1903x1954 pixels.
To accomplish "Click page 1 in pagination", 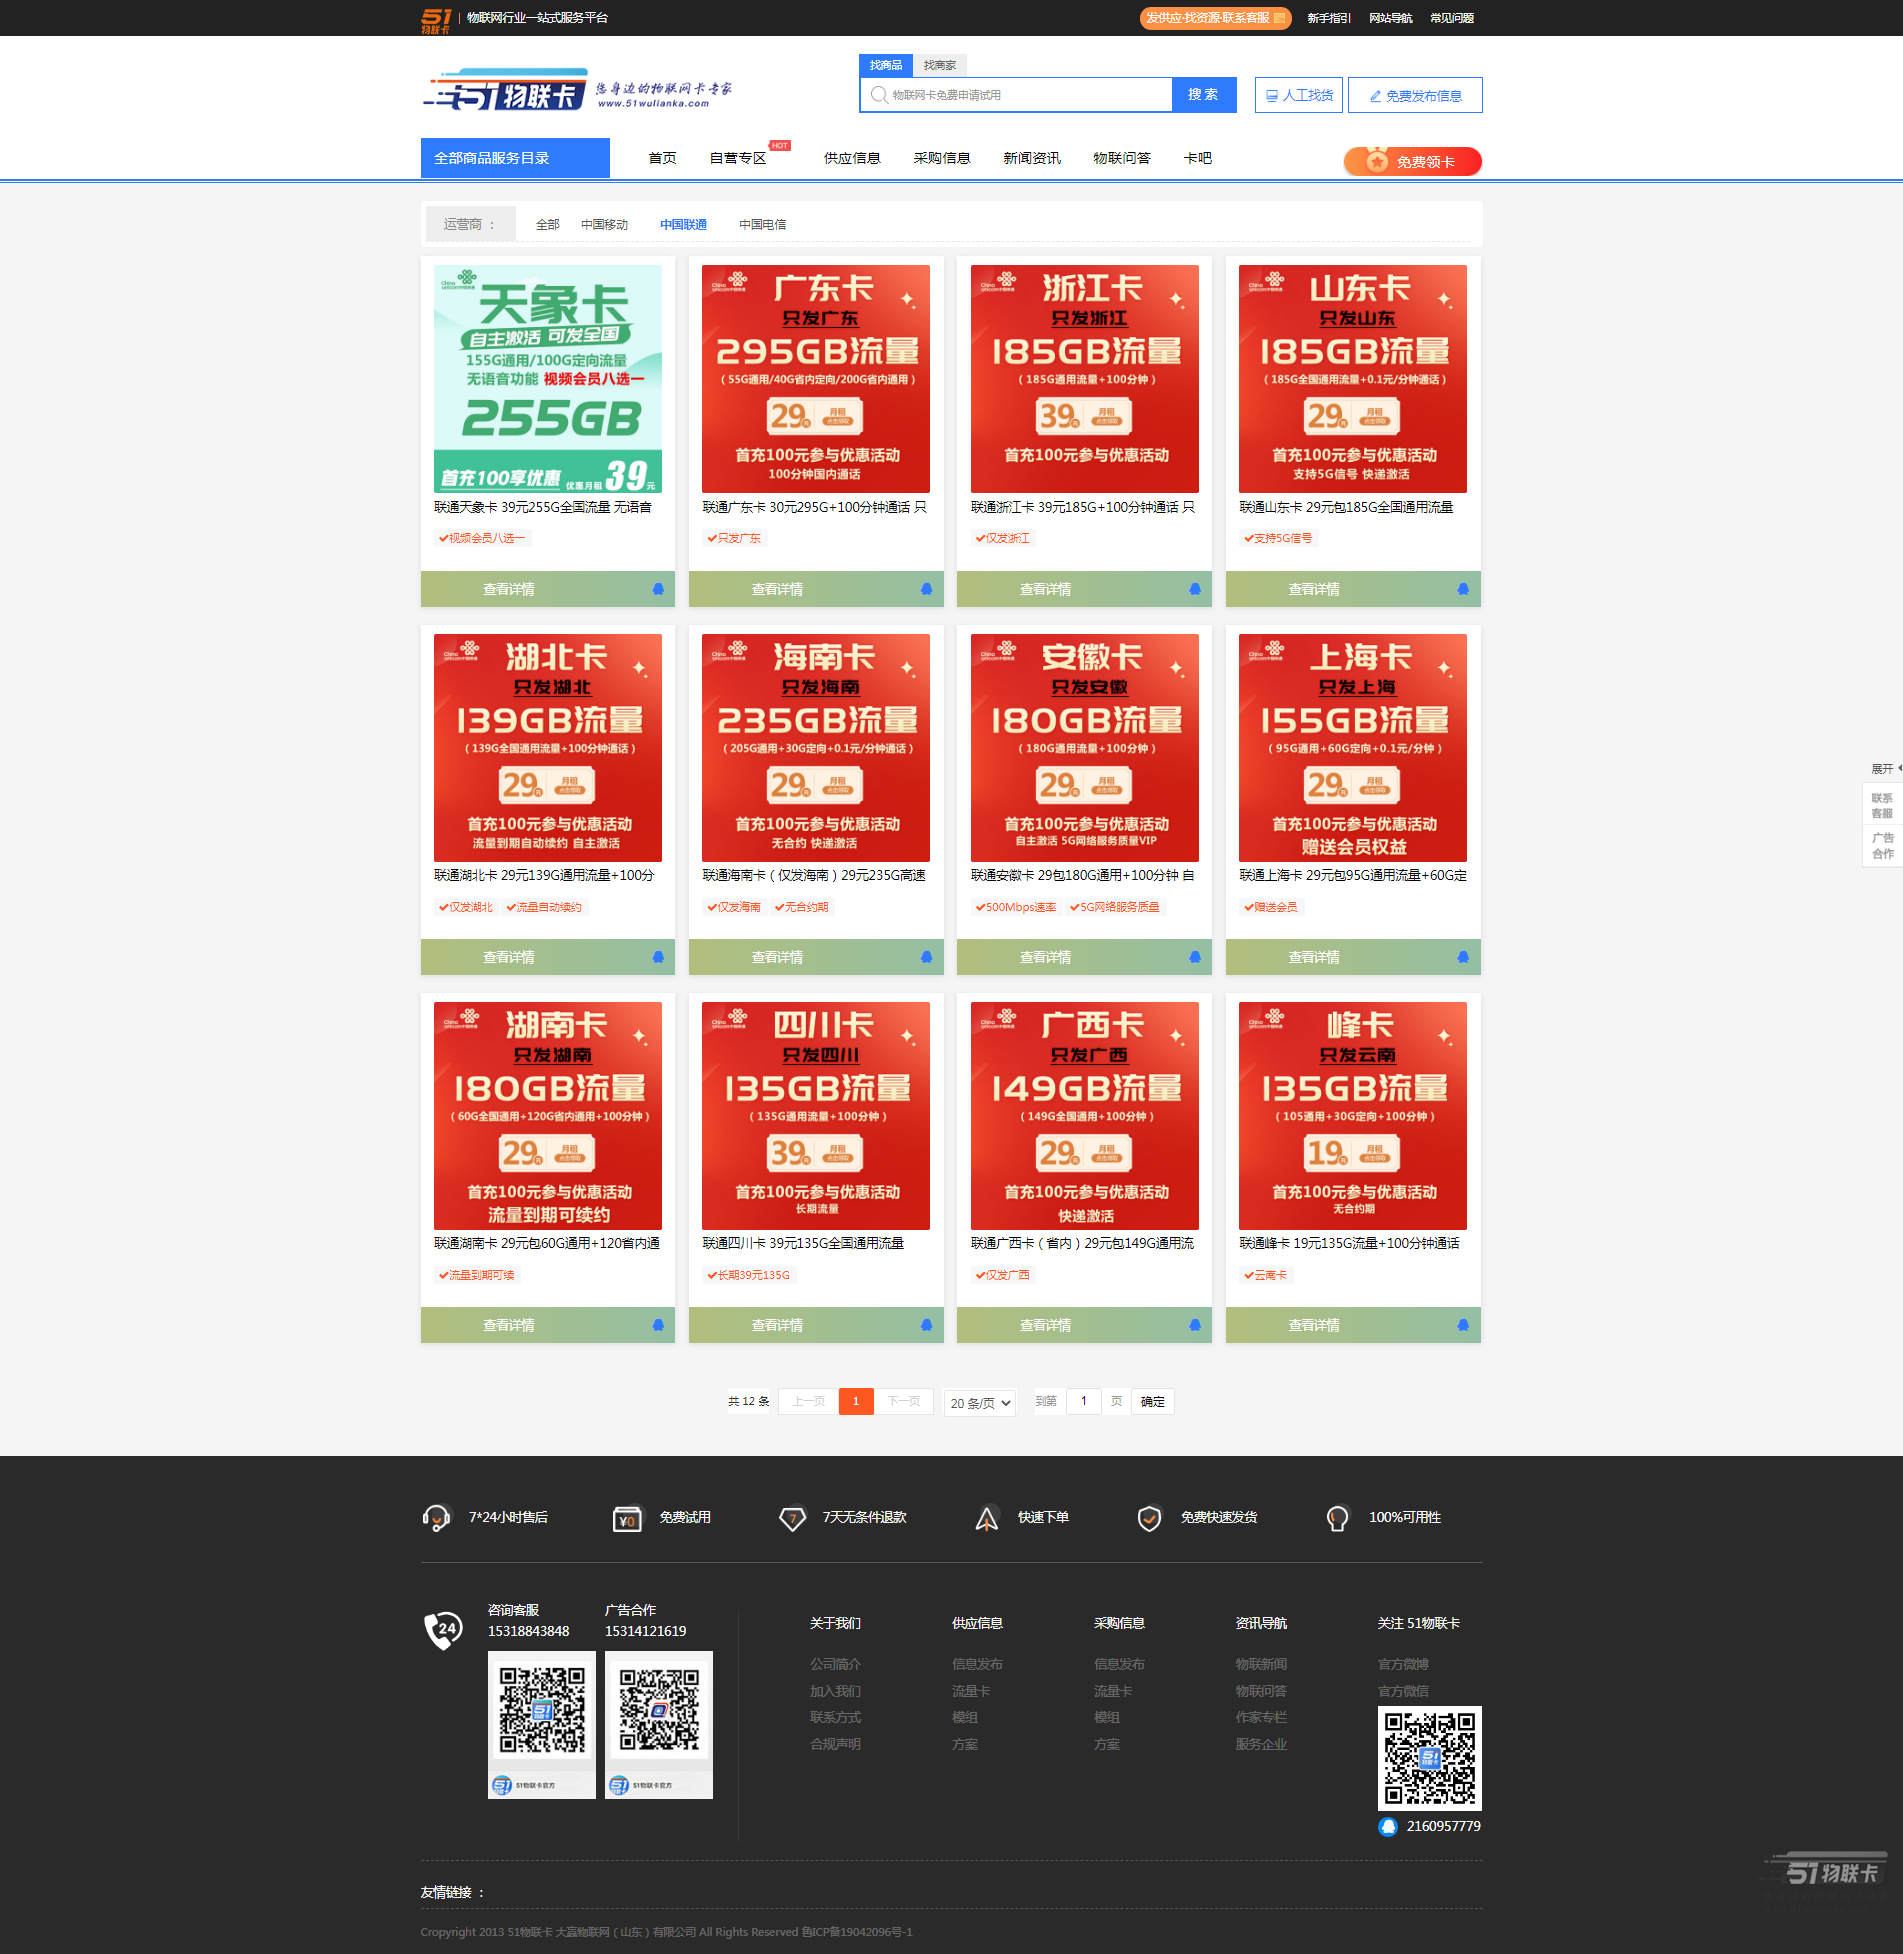I will coord(856,1401).
